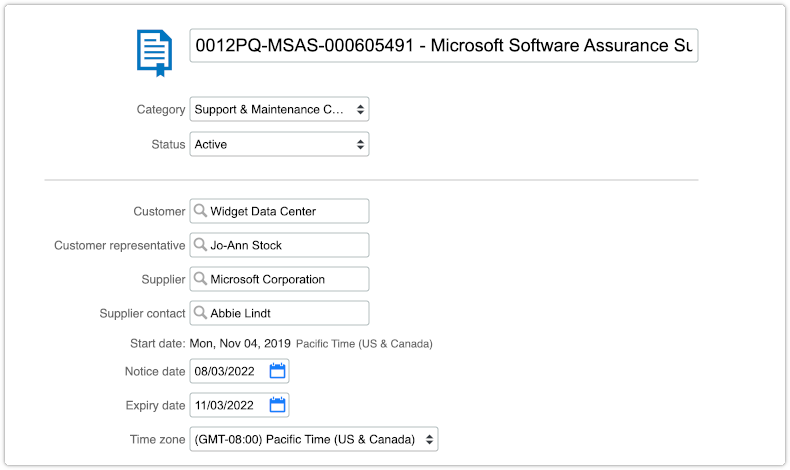Click the Expiry date label

pos(155,406)
